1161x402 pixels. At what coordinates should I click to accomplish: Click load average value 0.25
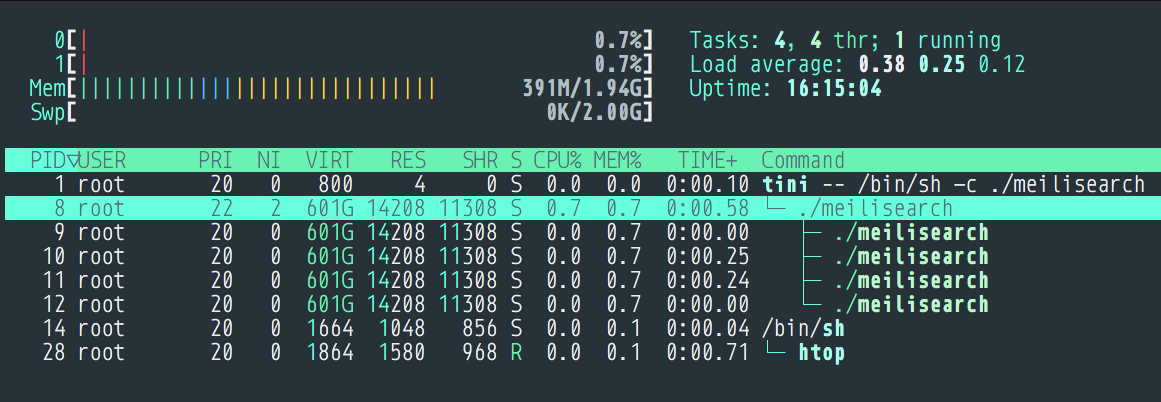941,64
